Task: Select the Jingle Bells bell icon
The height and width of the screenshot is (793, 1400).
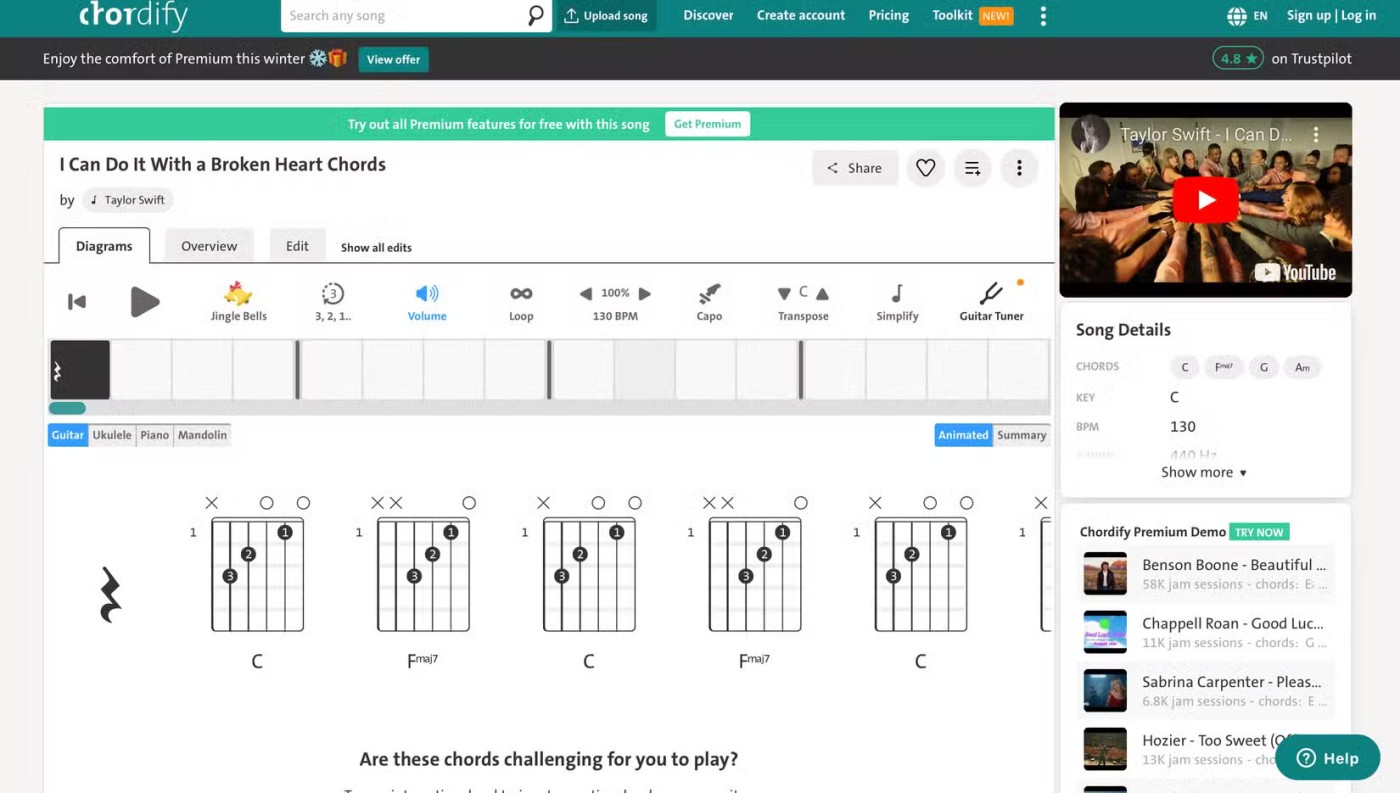Action: pyautogui.click(x=238, y=294)
